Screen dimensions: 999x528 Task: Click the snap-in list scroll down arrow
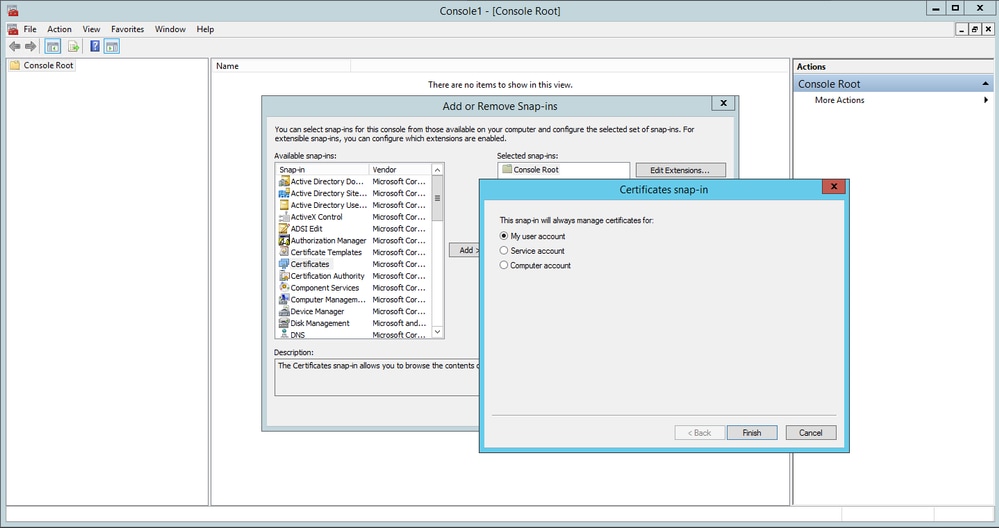[x=437, y=332]
